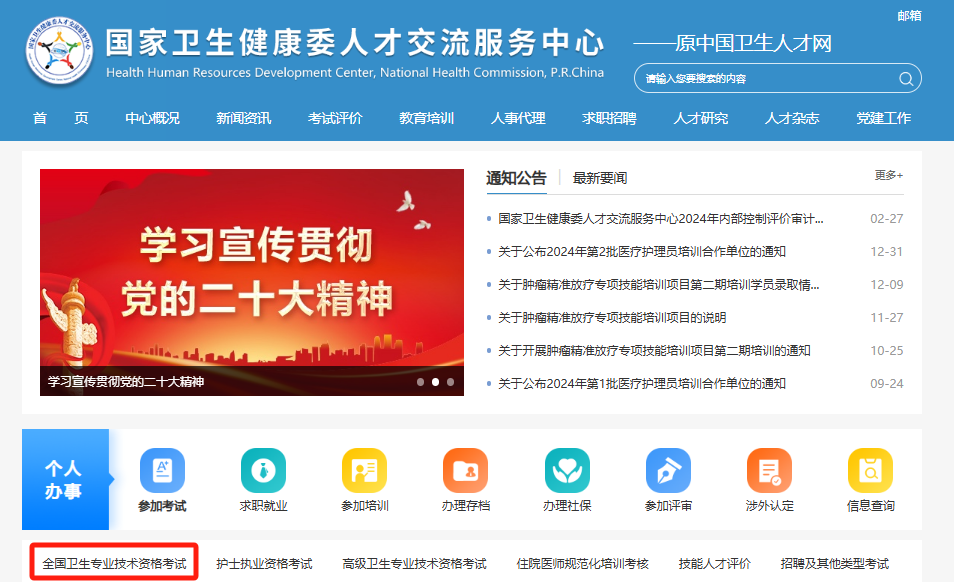This screenshot has height=582, width=954.
Task: Click the center's circular logo
Action: [x=59, y=50]
